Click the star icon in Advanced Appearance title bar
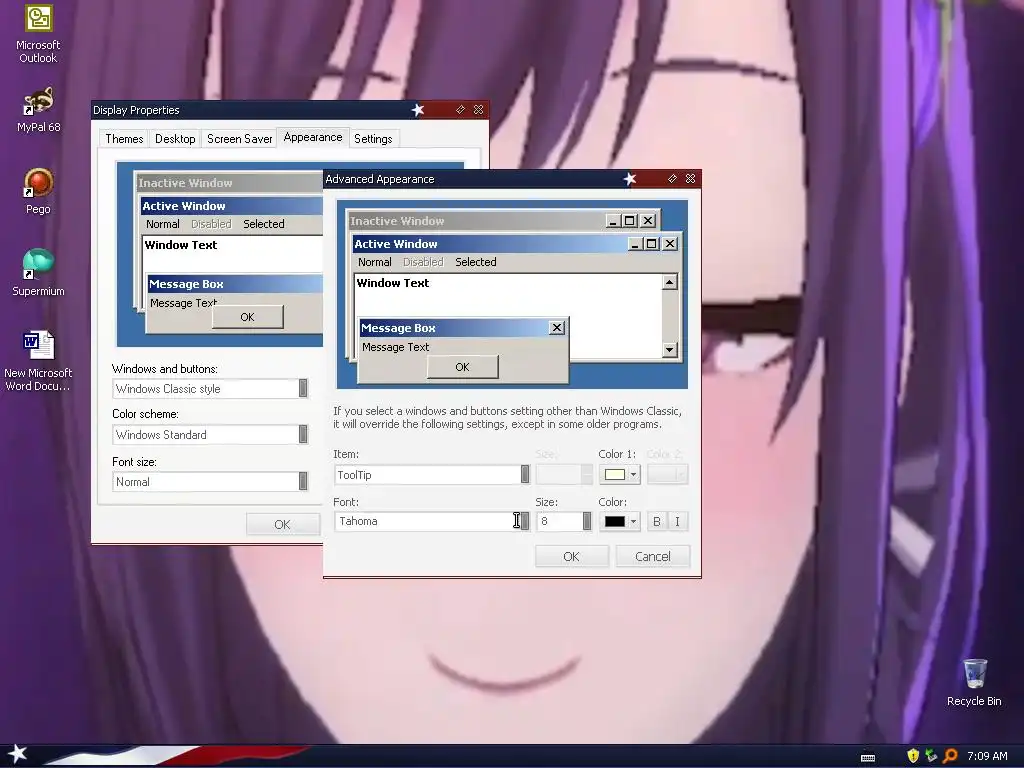Screen dimensions: 1024x768 pyautogui.click(x=630, y=178)
